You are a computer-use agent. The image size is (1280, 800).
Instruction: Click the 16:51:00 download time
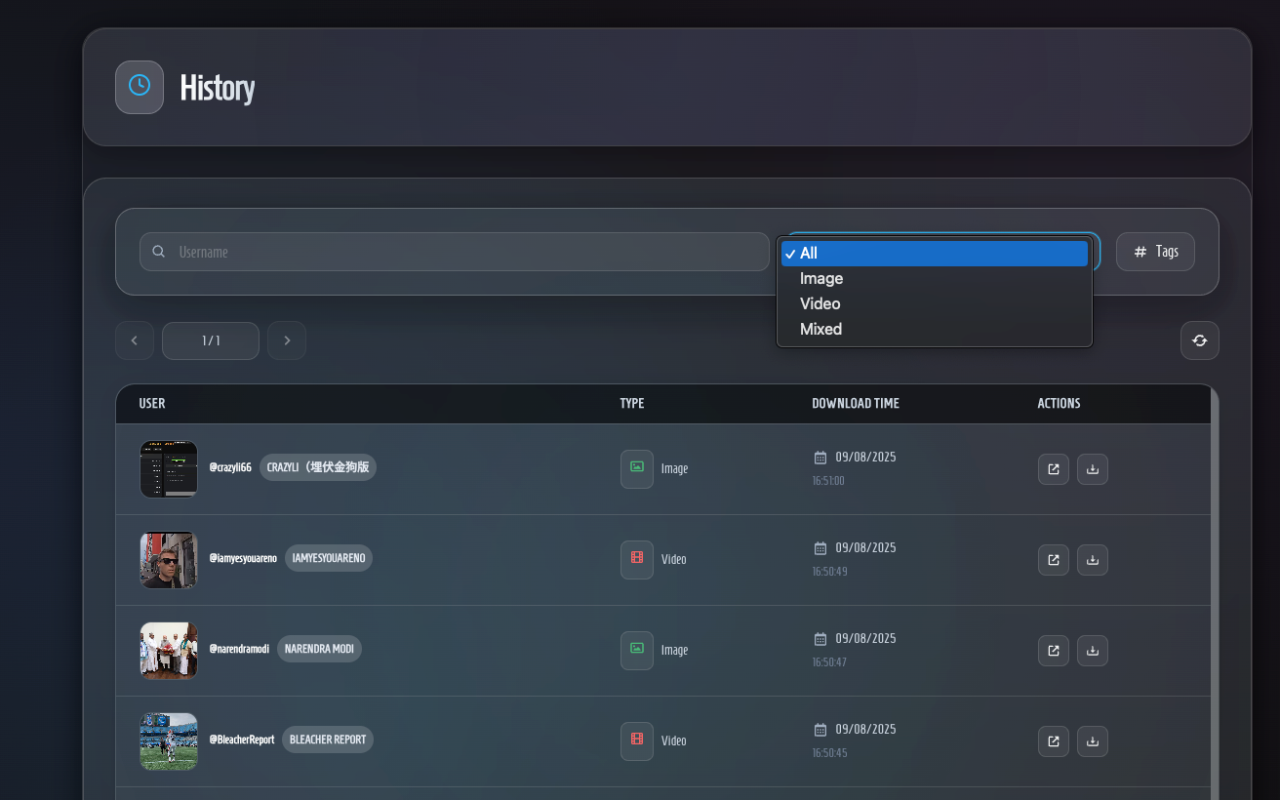click(x=828, y=481)
